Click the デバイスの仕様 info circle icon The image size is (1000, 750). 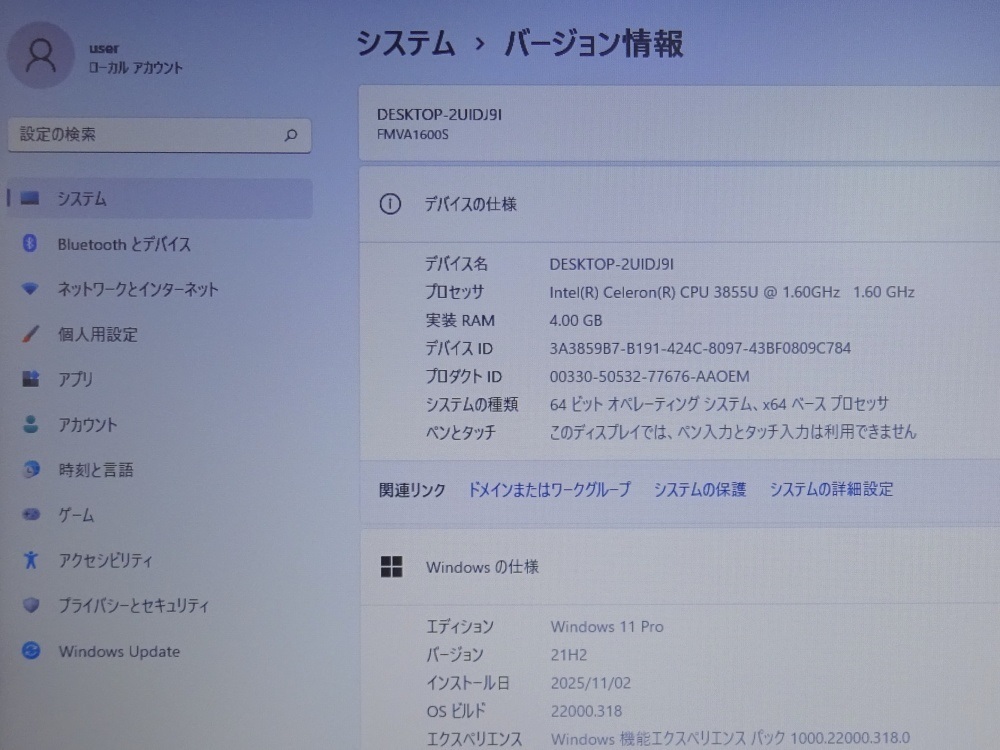click(390, 204)
